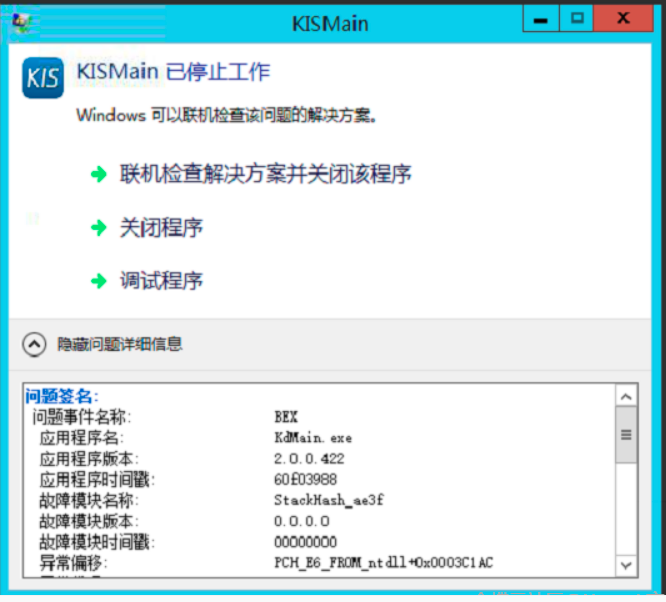The image size is (666, 602).
Task: Click the 故障模块名称 label
Action: pyautogui.click(x=89, y=500)
